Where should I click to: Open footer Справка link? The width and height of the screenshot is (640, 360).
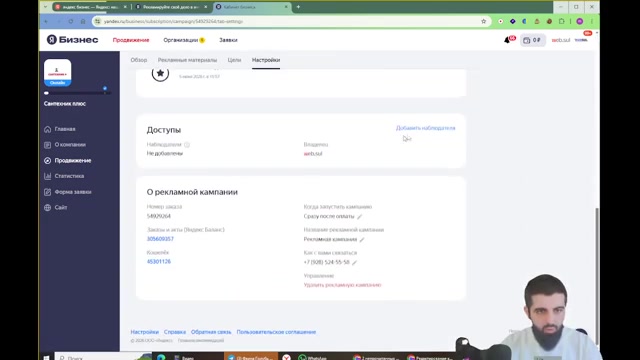[x=175, y=332]
